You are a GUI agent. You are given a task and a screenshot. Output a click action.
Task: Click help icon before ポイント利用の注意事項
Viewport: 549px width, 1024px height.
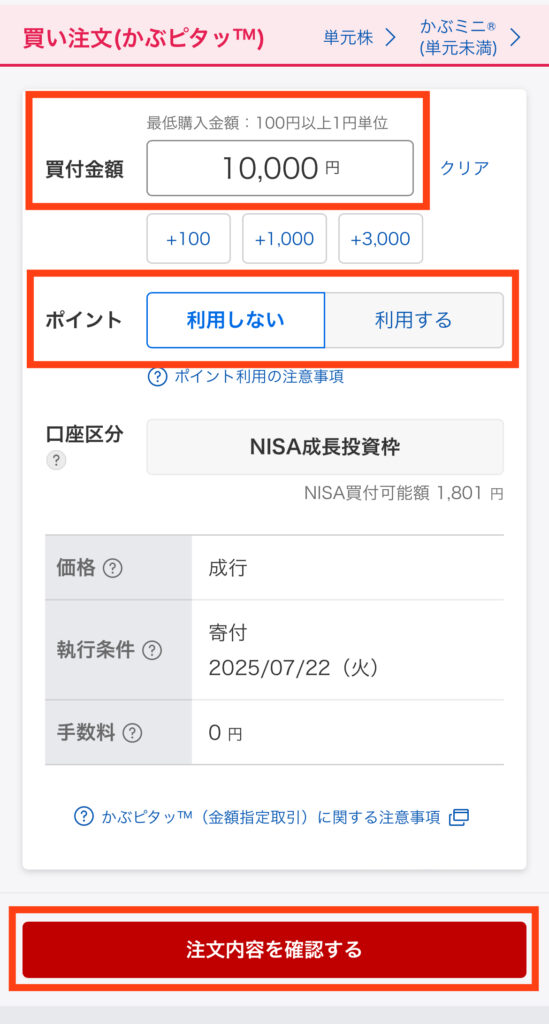tap(157, 377)
